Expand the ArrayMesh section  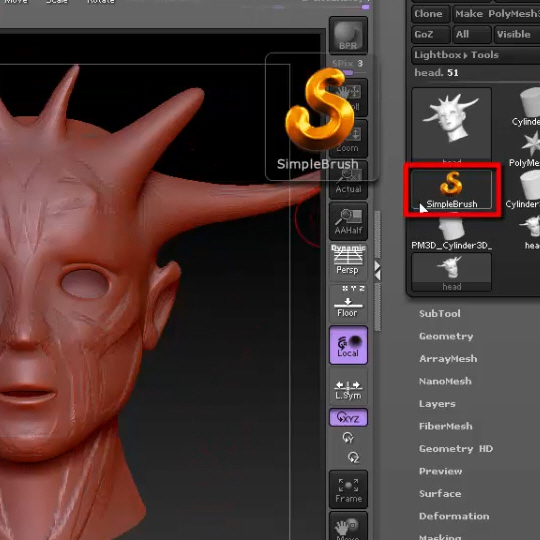click(448, 359)
